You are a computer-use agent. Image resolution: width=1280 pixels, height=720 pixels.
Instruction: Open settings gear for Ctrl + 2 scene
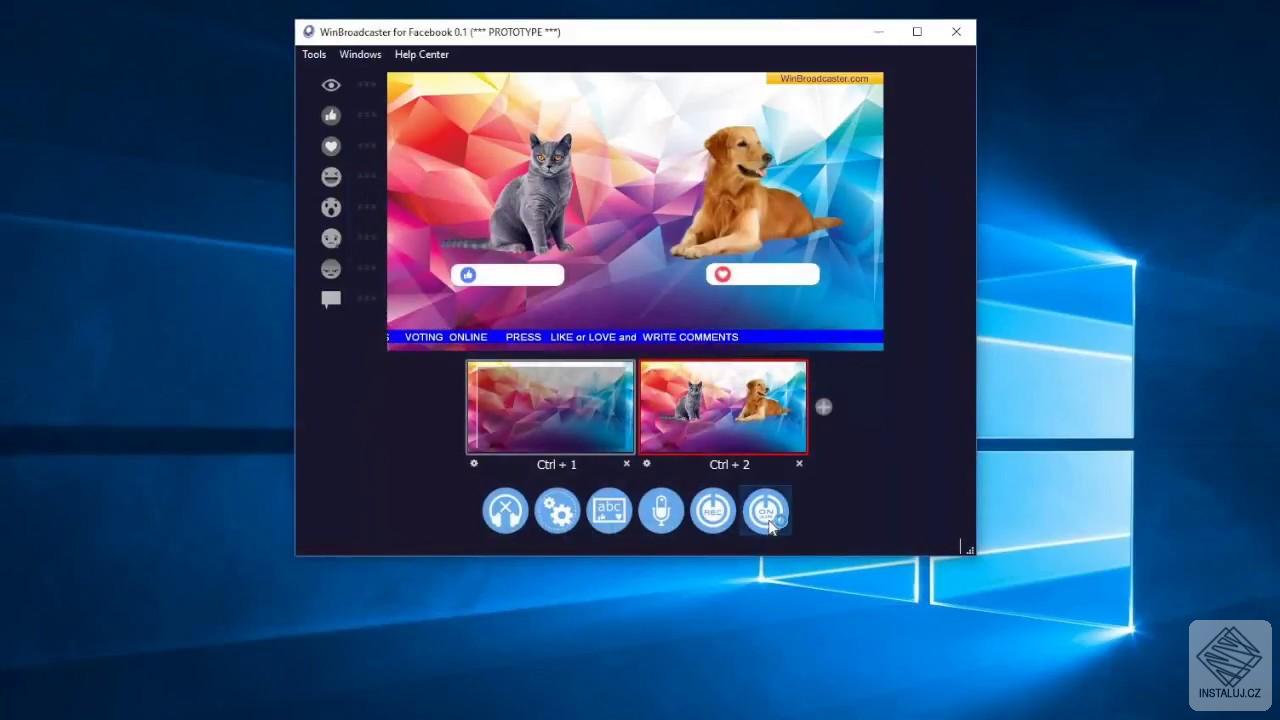[x=646, y=463]
